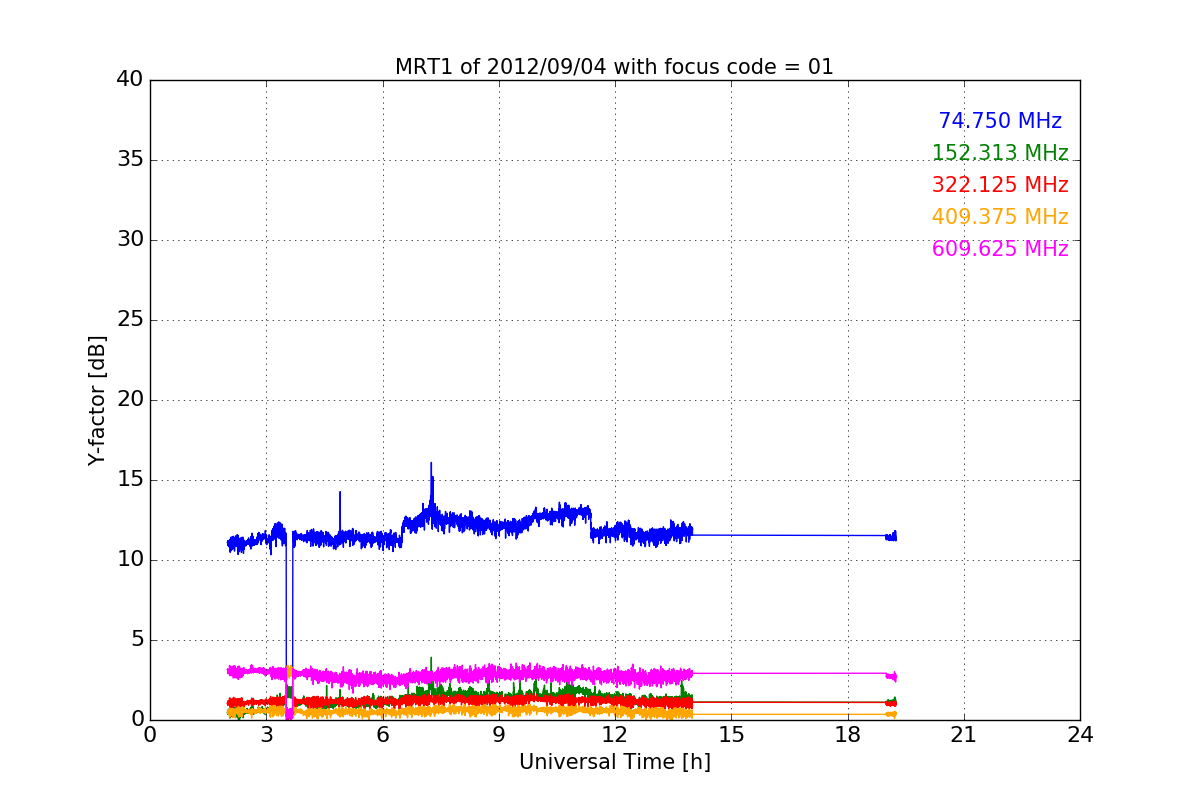
Task: Click y-axis tick label 40
Action: click(129, 80)
